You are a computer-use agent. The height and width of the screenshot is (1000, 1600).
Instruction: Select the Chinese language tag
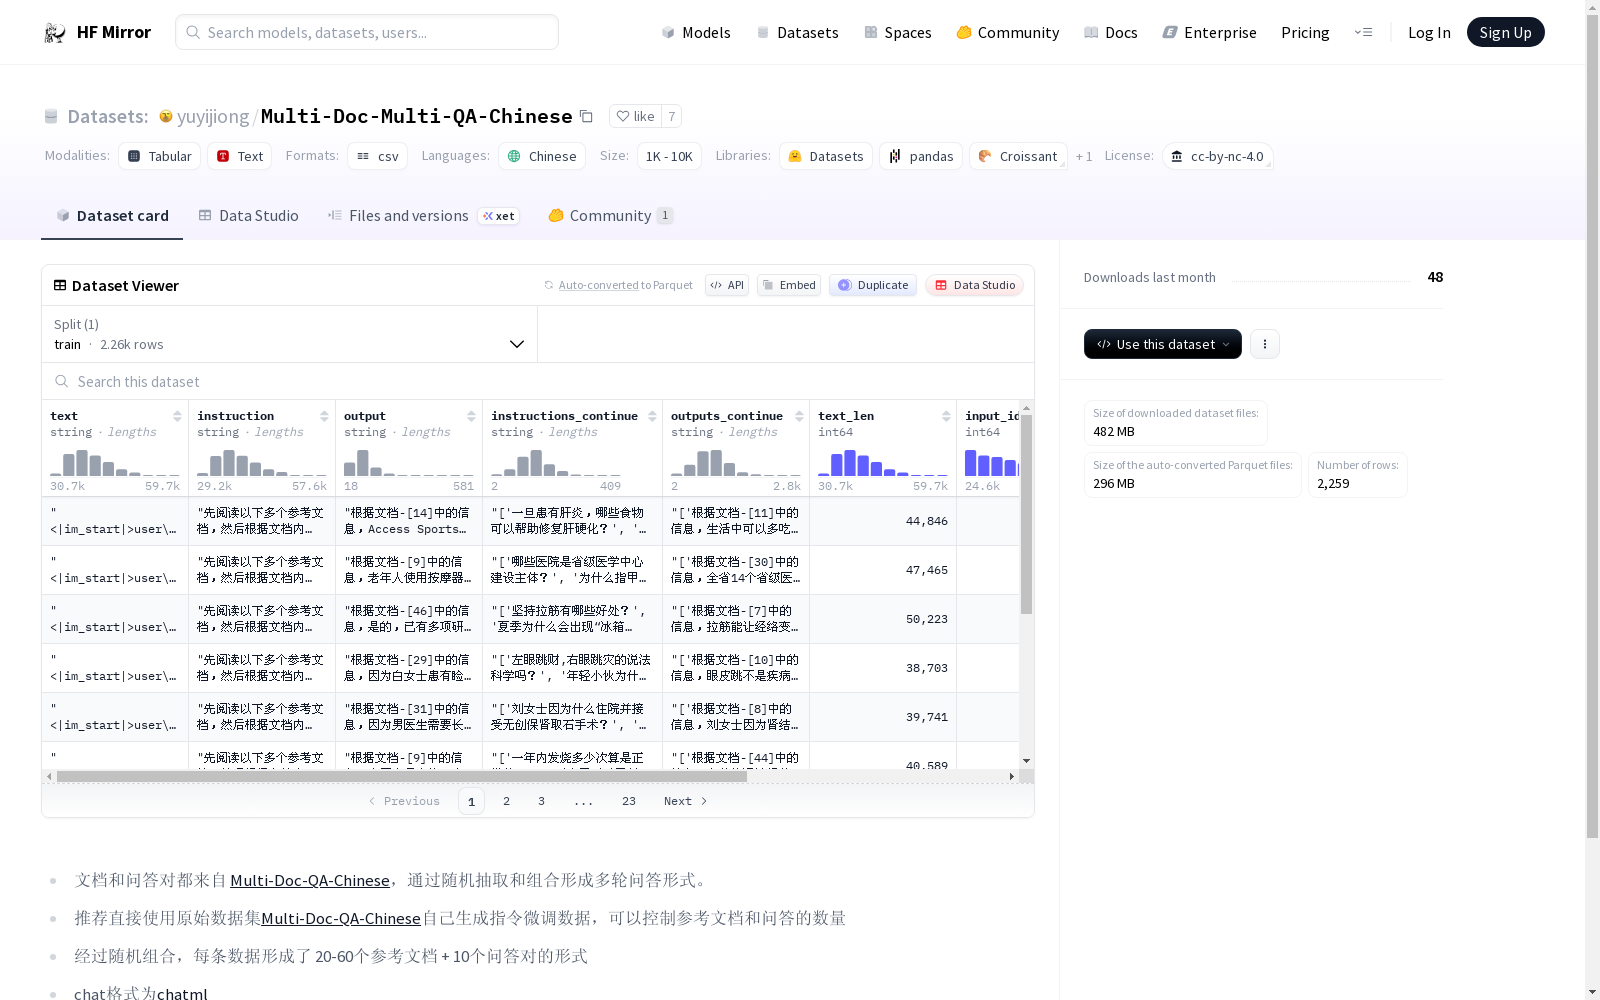[542, 156]
